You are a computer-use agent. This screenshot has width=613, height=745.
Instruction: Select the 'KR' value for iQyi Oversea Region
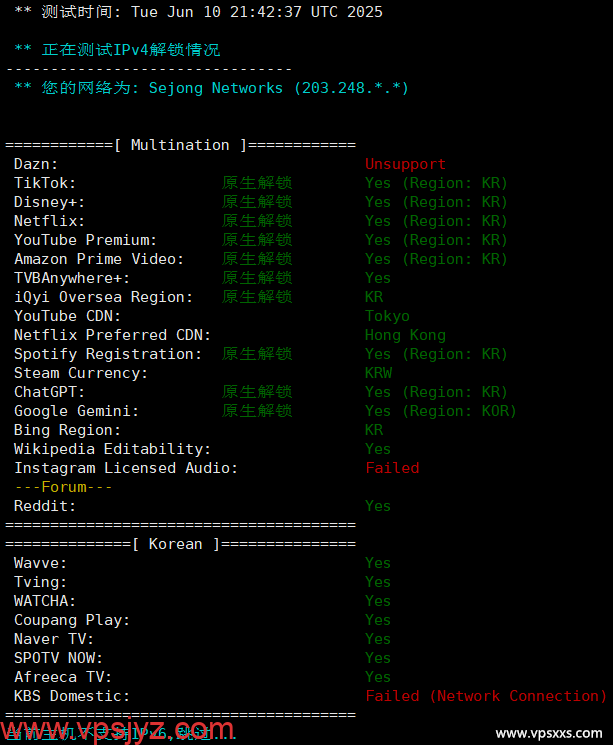point(374,297)
